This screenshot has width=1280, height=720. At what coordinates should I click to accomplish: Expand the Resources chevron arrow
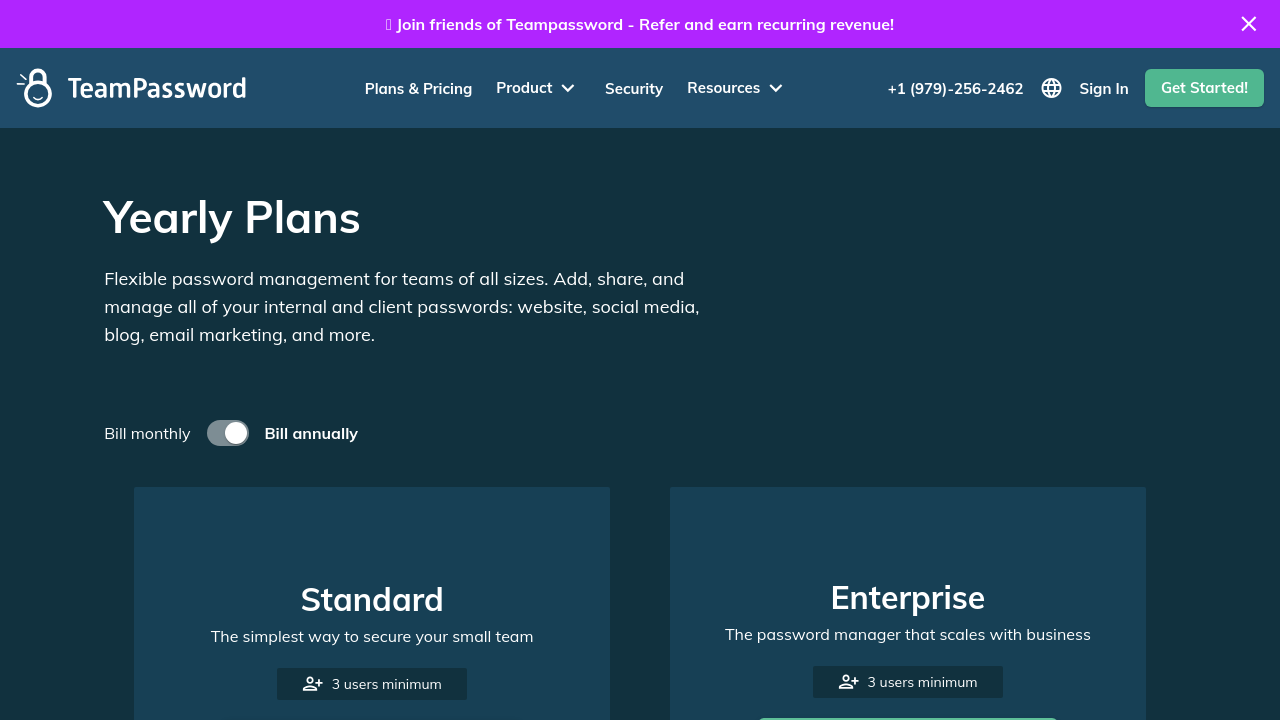tap(776, 88)
